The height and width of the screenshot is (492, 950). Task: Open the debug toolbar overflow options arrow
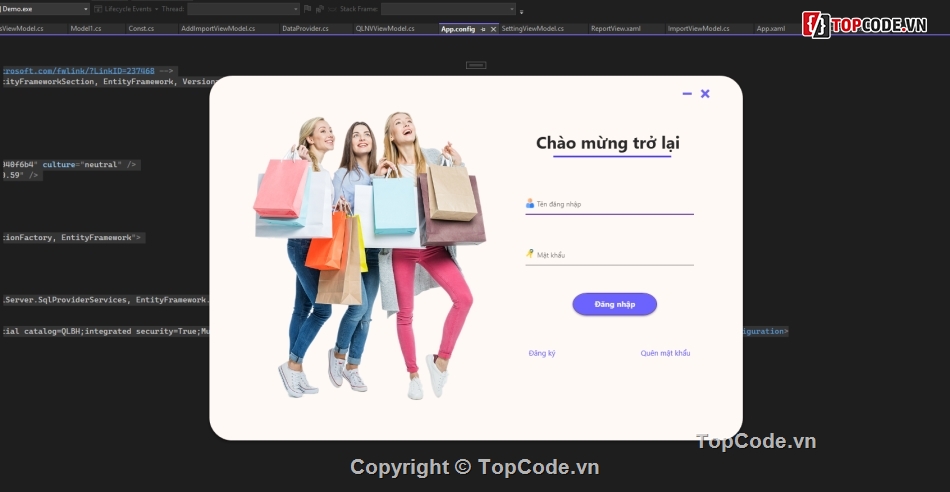click(522, 11)
